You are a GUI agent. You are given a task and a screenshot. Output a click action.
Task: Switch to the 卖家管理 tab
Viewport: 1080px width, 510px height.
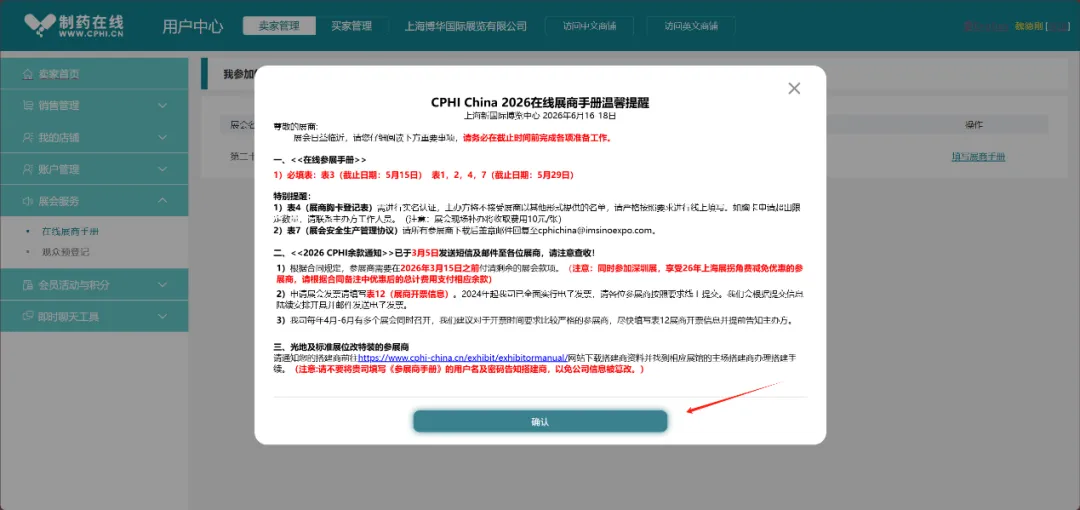point(279,26)
